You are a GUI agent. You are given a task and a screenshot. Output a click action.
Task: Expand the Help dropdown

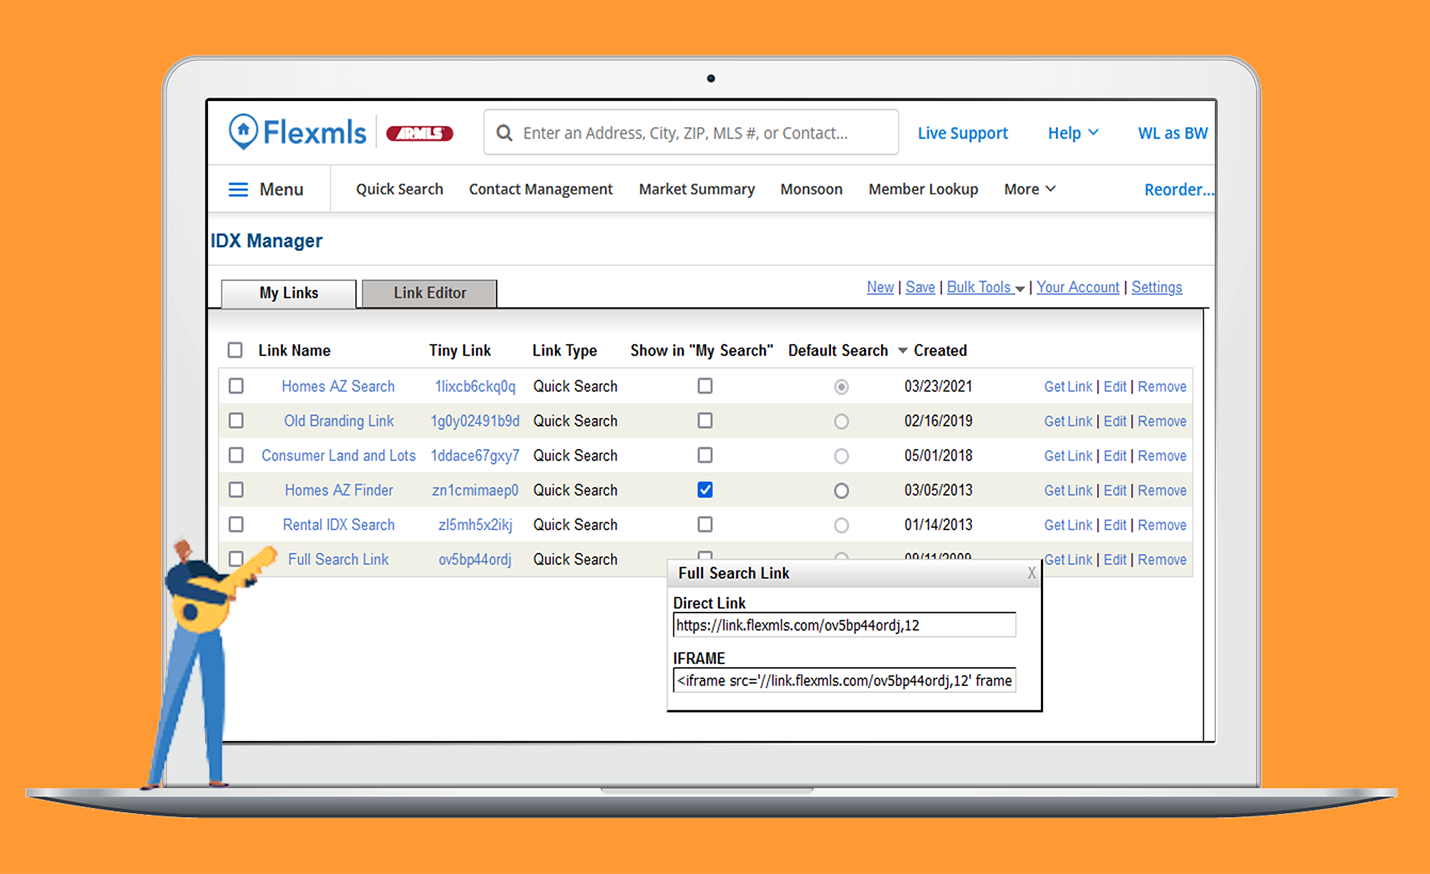coord(1073,133)
